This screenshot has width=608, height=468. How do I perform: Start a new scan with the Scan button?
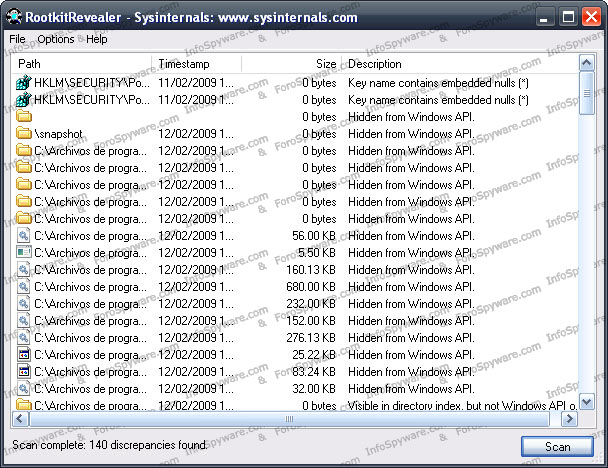[x=557, y=447]
